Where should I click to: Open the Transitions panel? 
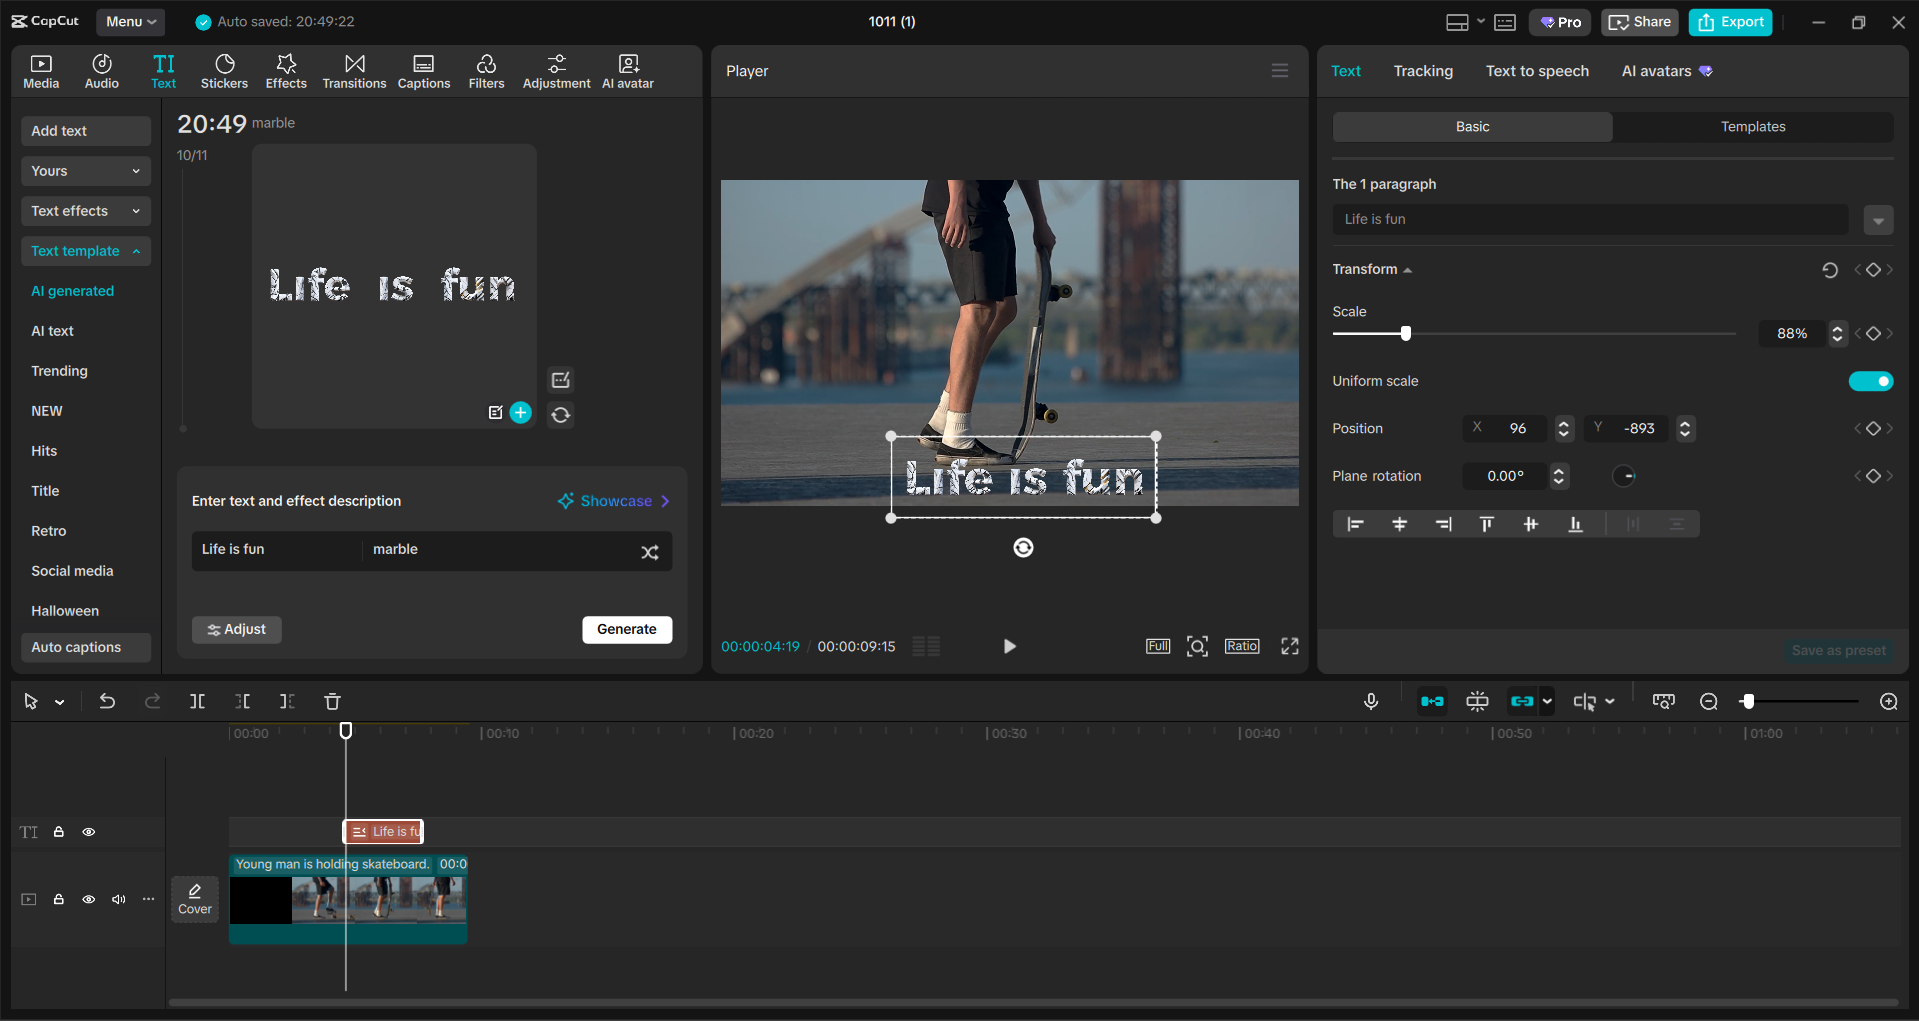354,70
